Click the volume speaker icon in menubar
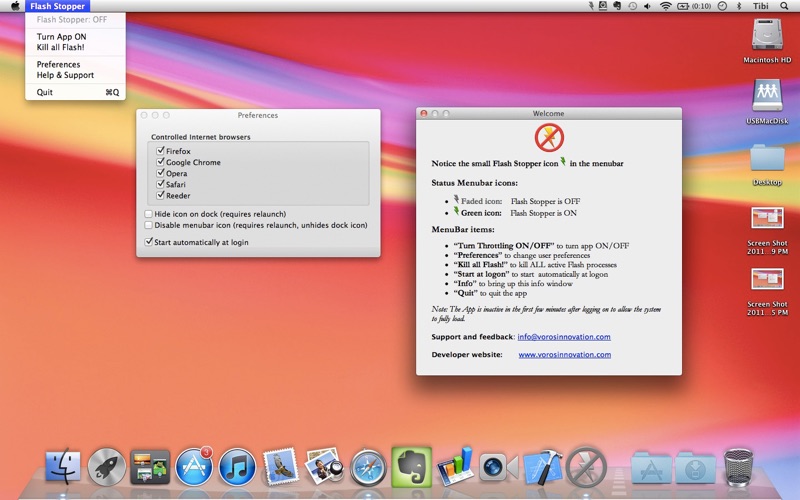800x500 pixels. pyautogui.click(x=647, y=6)
